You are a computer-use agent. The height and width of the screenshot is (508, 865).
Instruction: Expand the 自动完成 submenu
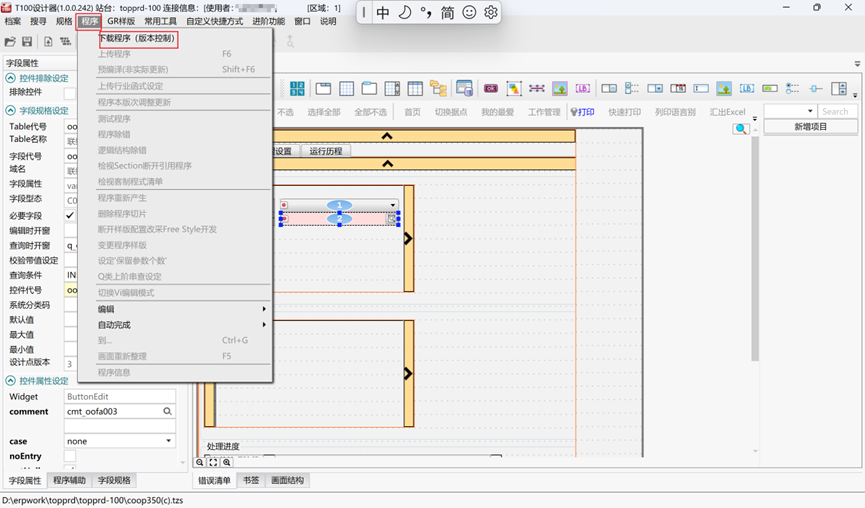point(182,325)
